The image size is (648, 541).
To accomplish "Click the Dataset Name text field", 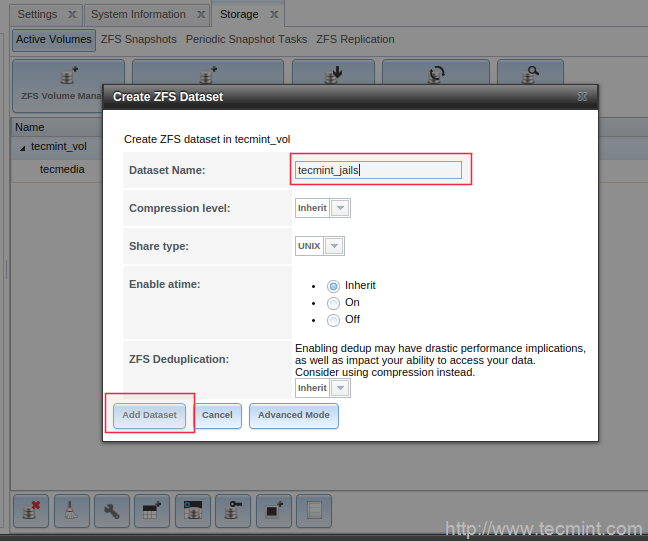I will 379,170.
